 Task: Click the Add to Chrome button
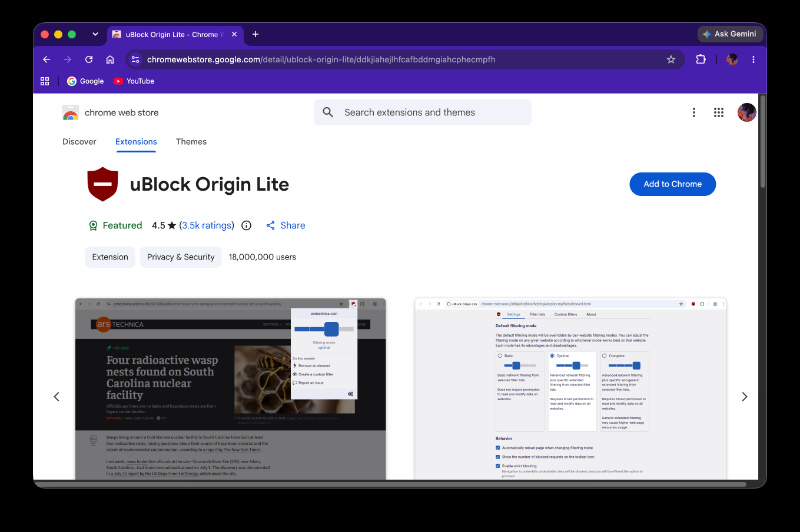click(672, 184)
